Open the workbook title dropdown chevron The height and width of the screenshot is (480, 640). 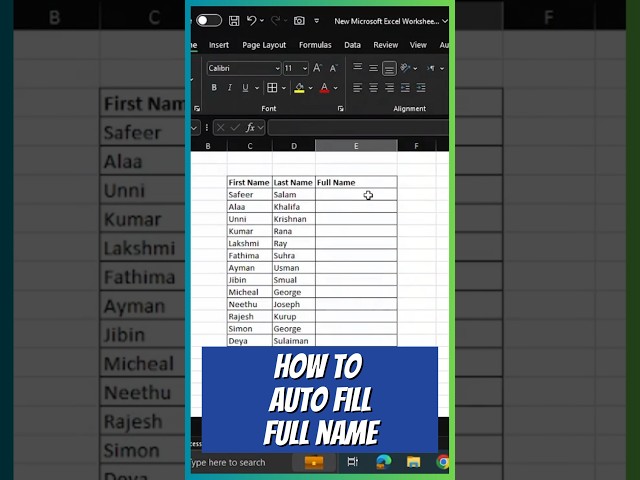click(445, 21)
